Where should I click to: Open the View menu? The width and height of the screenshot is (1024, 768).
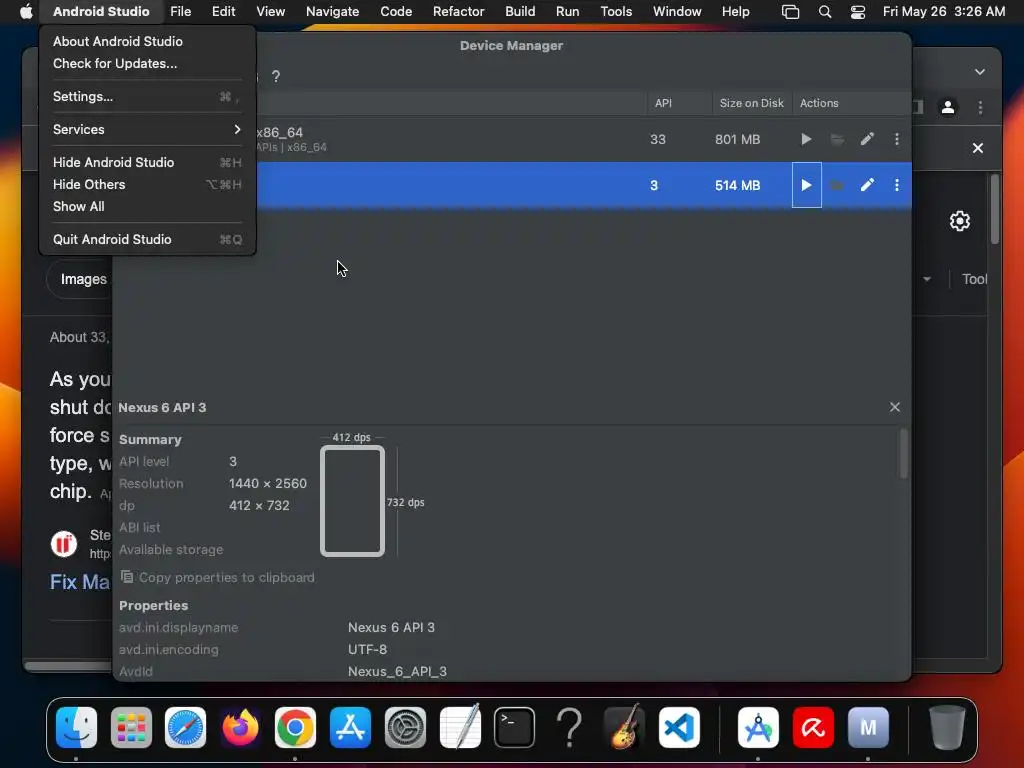tap(270, 11)
